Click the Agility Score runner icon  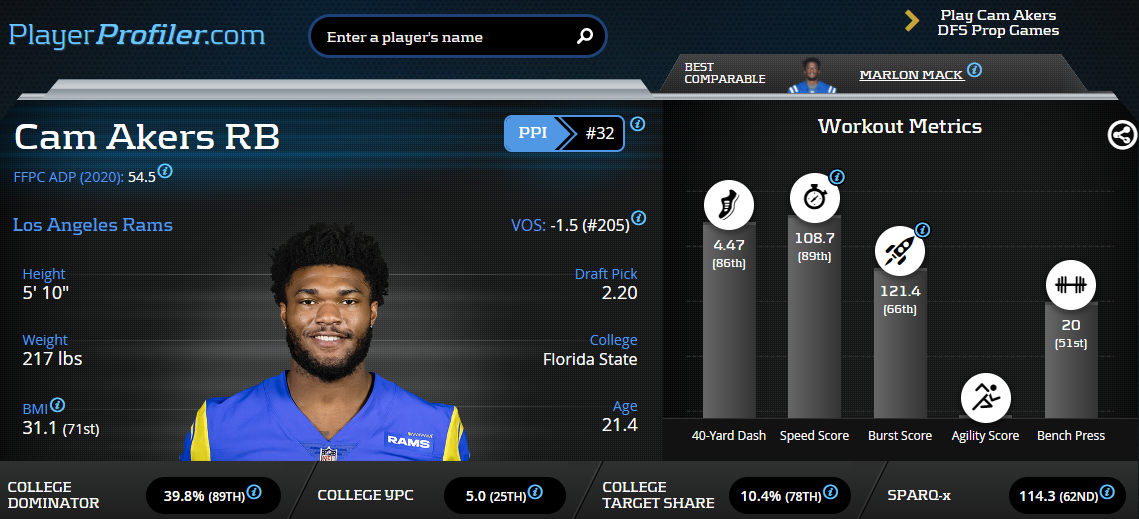click(x=985, y=398)
